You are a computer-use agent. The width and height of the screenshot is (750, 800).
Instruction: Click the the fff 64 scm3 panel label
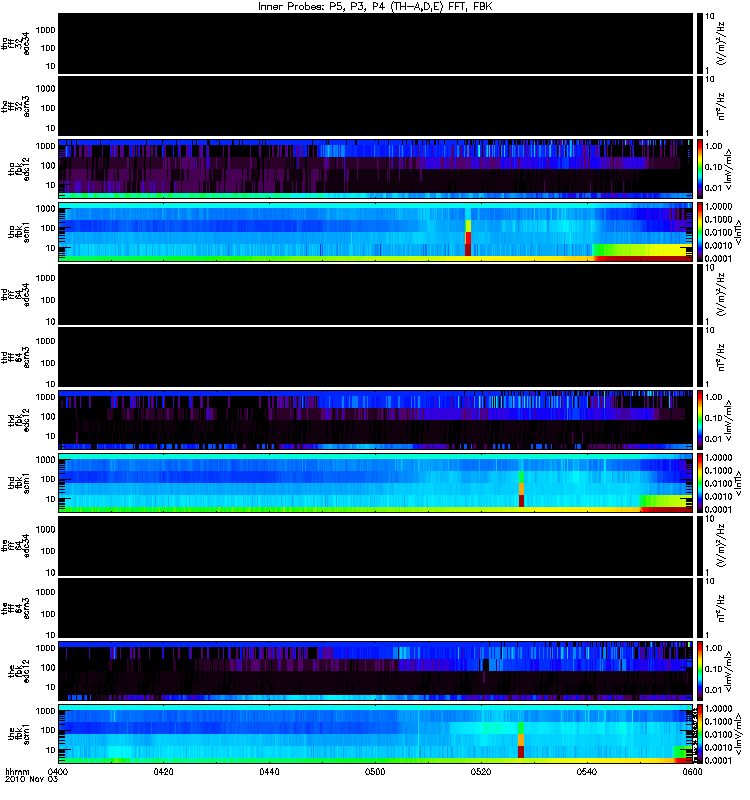tap(15, 609)
